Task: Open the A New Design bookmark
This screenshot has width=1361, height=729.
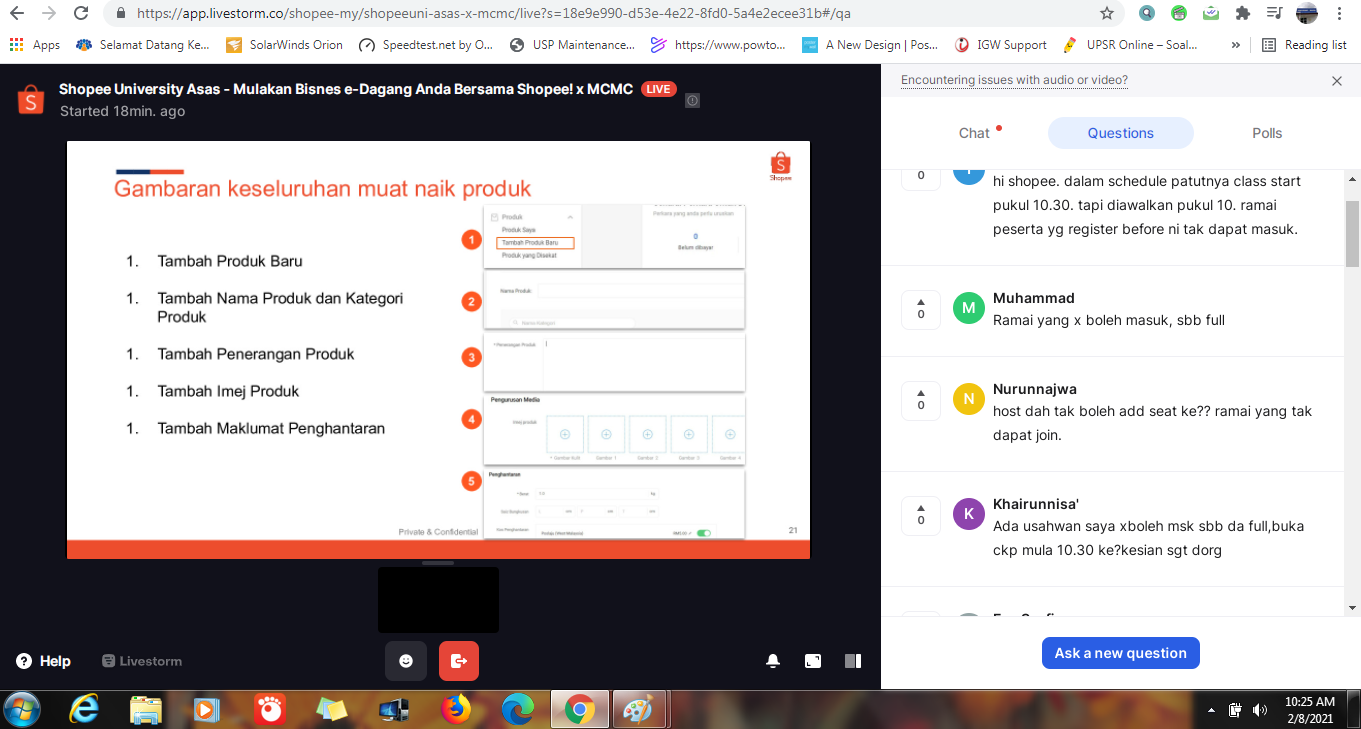Action: coord(870,45)
